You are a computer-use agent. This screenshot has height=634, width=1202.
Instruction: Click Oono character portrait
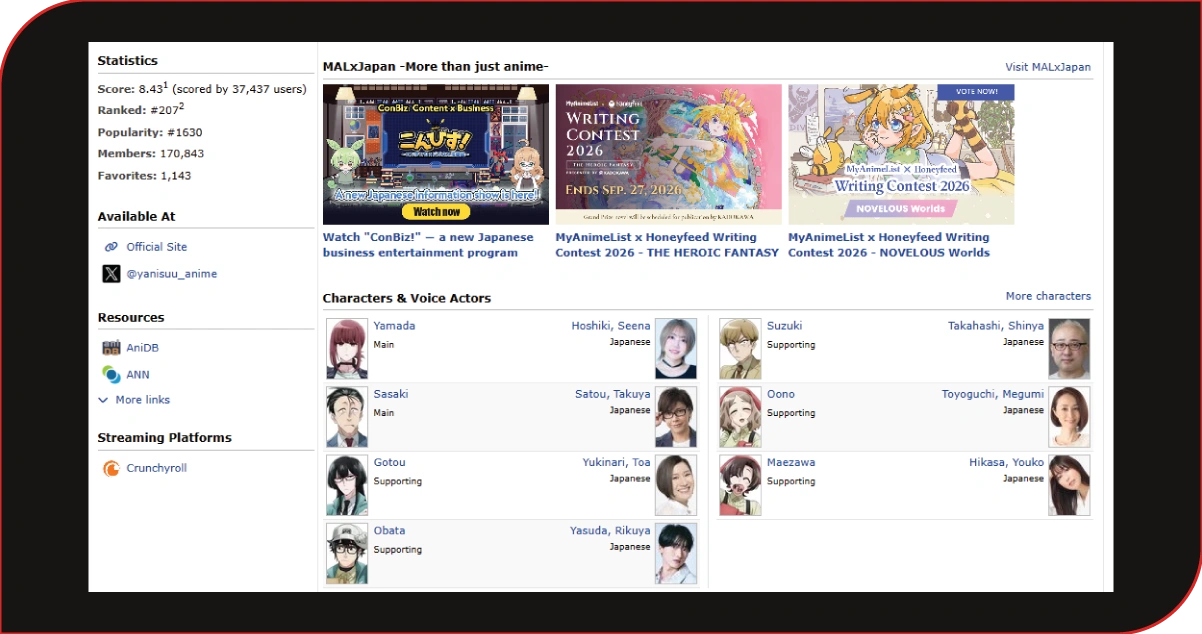point(740,417)
